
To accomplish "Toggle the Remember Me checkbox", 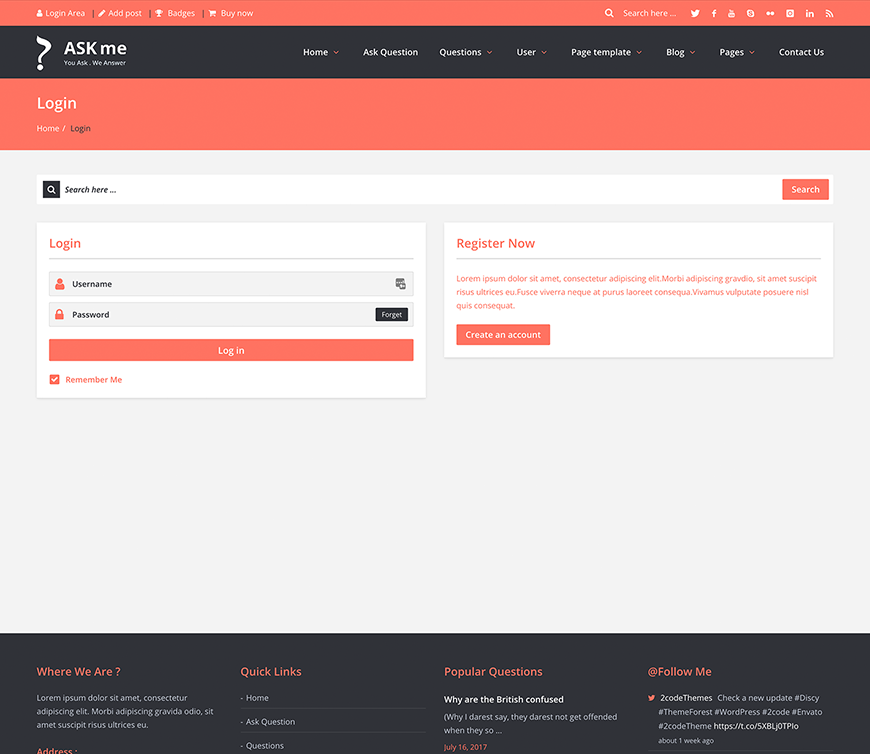I will 54,379.
